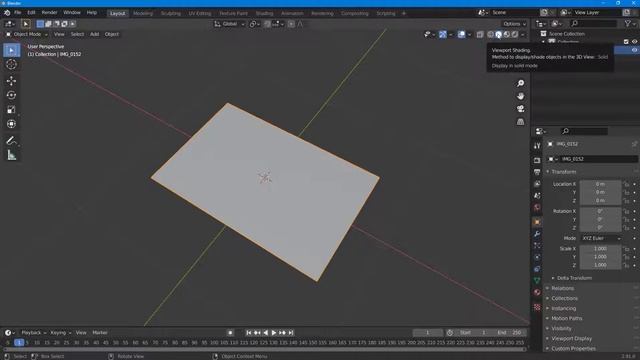Jump to timeline start frame
Image resolution: width=640 pixels, height=360 pixels.
(249, 333)
